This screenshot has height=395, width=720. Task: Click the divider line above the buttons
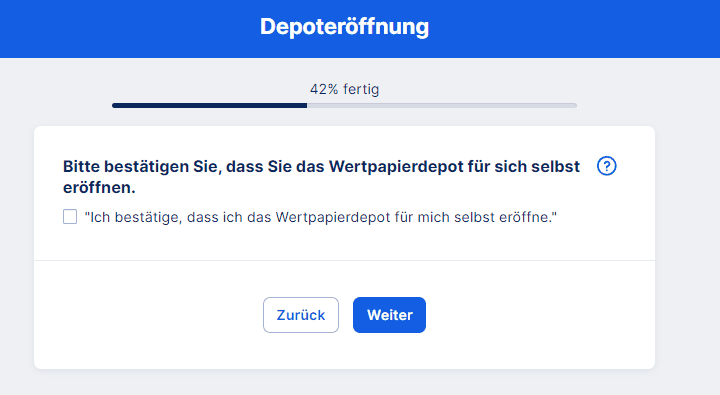coord(344,260)
